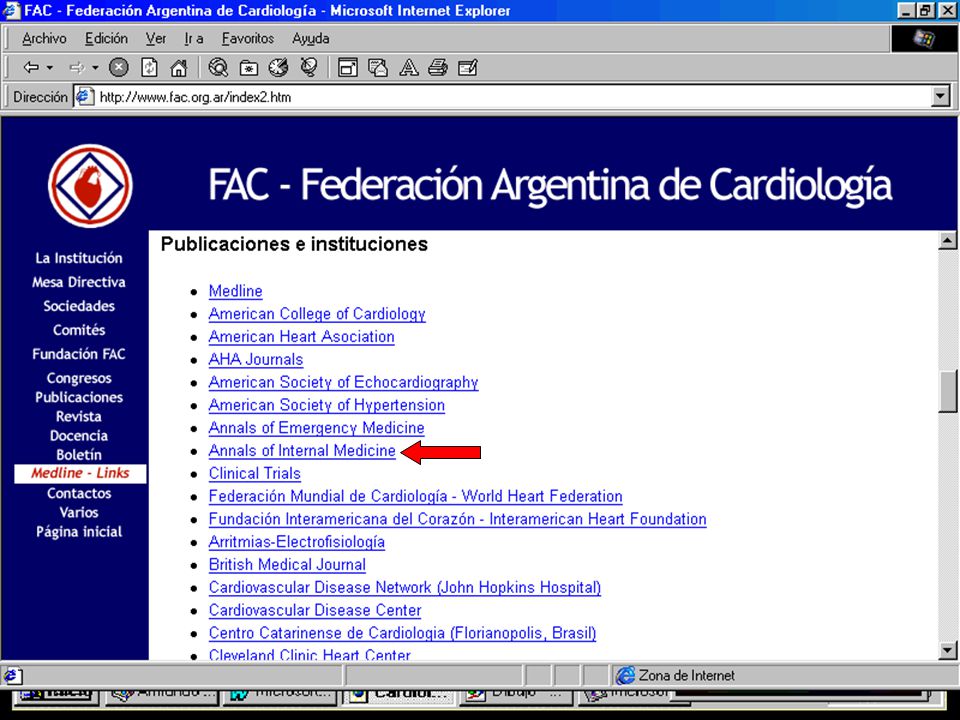The width and height of the screenshot is (960, 720).
Task: Select Congresos in sidebar
Action: [78, 378]
